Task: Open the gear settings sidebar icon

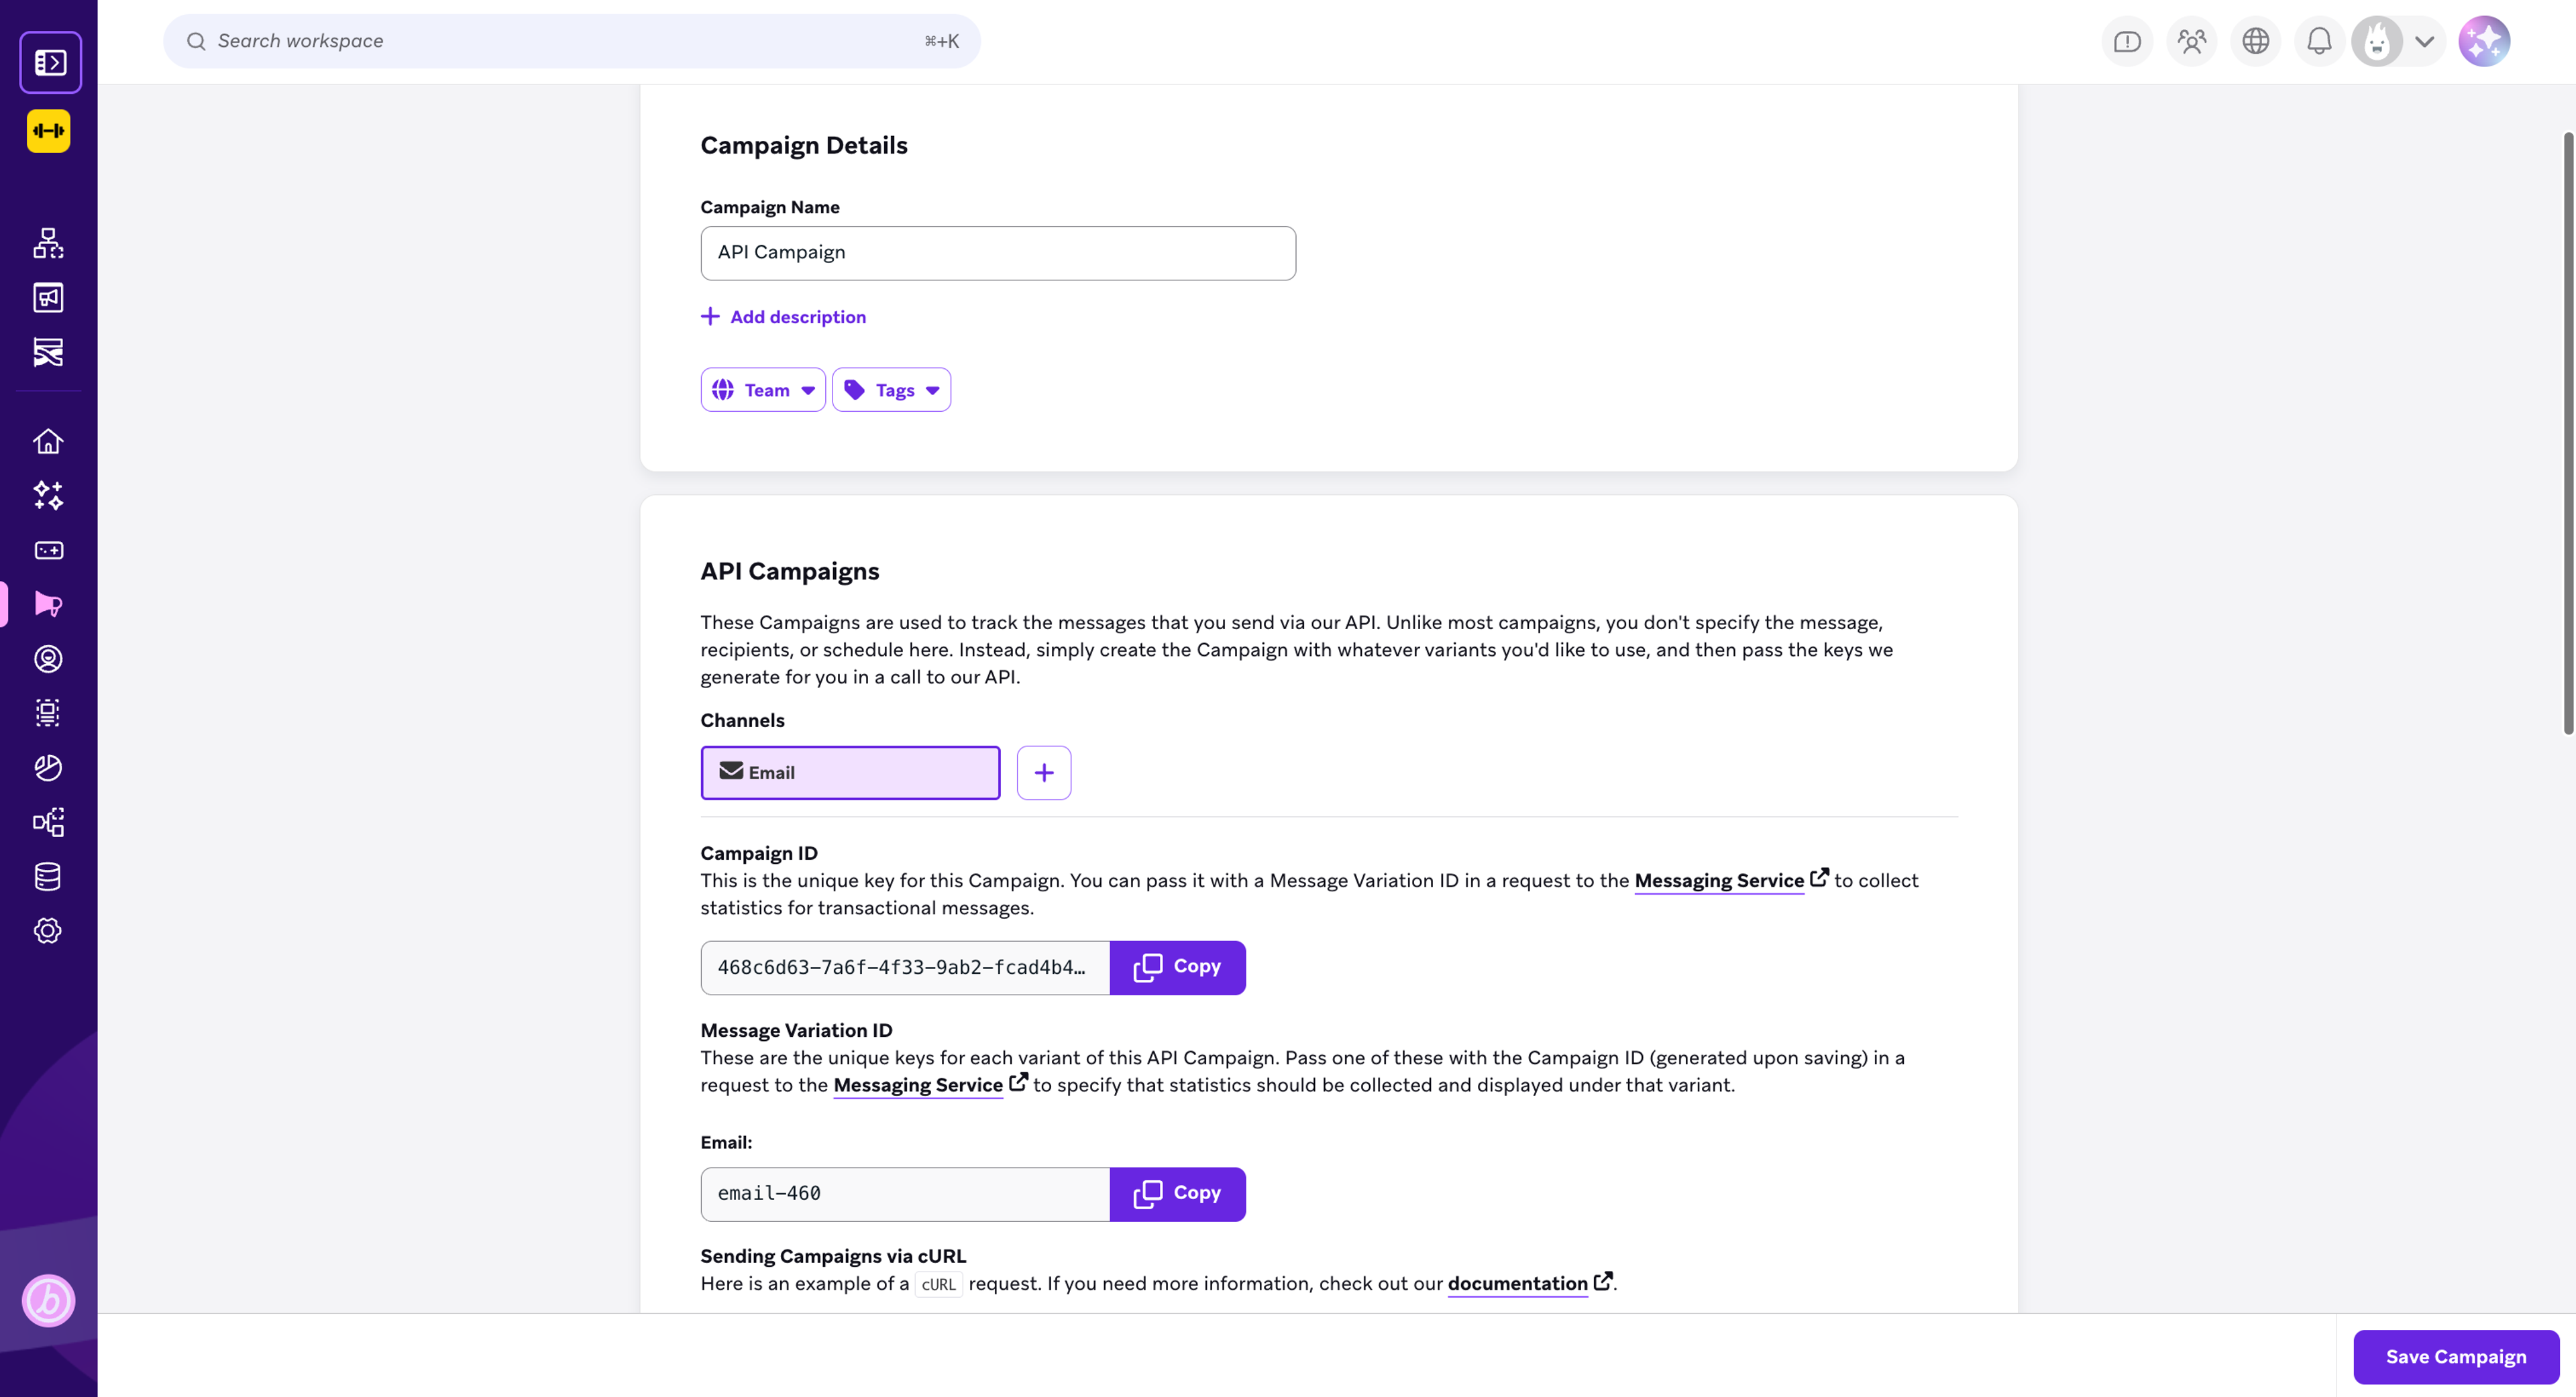Action: (x=48, y=931)
